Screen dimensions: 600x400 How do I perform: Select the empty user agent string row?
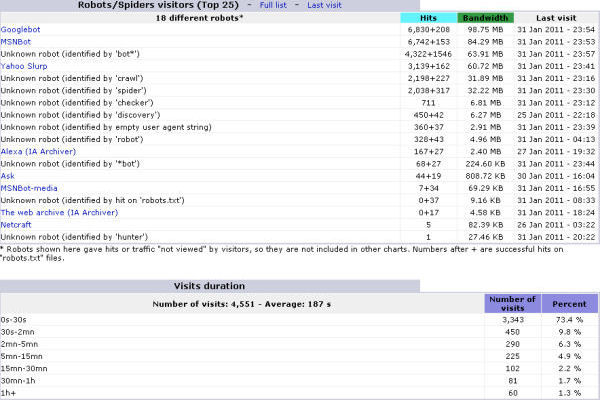(299, 127)
